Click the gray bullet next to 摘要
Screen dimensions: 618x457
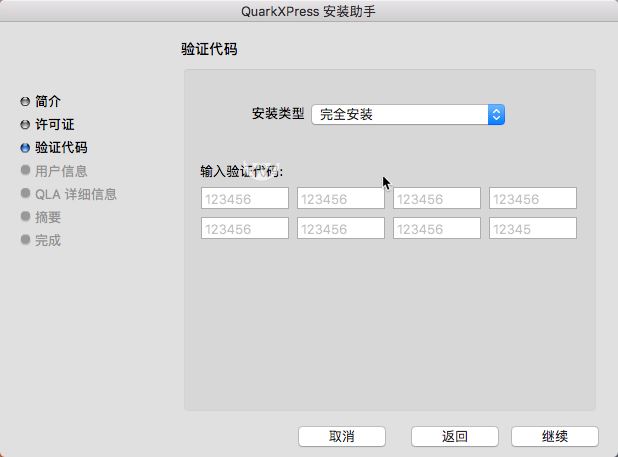[25, 216]
